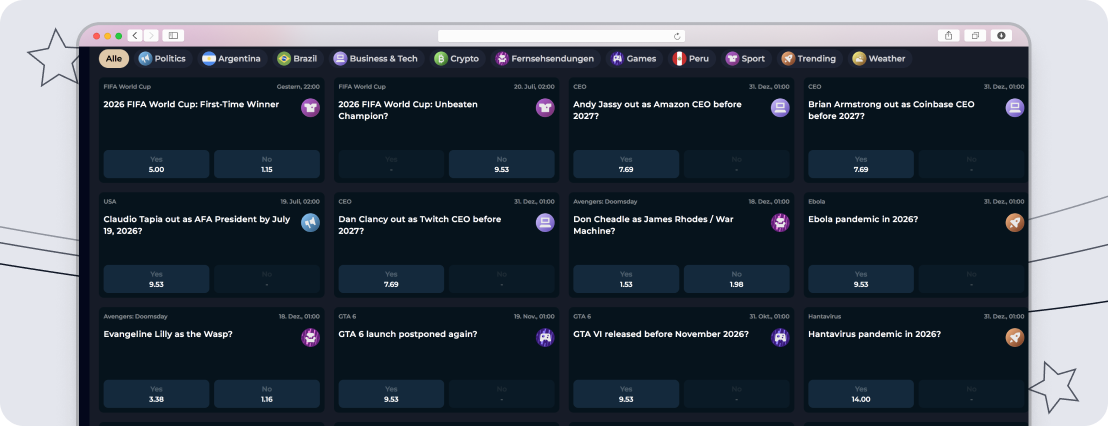Open 'Brian Armstrong out as Coinbase CEO' title
Image resolution: width=1108 pixels, height=426 pixels.
tap(891, 110)
